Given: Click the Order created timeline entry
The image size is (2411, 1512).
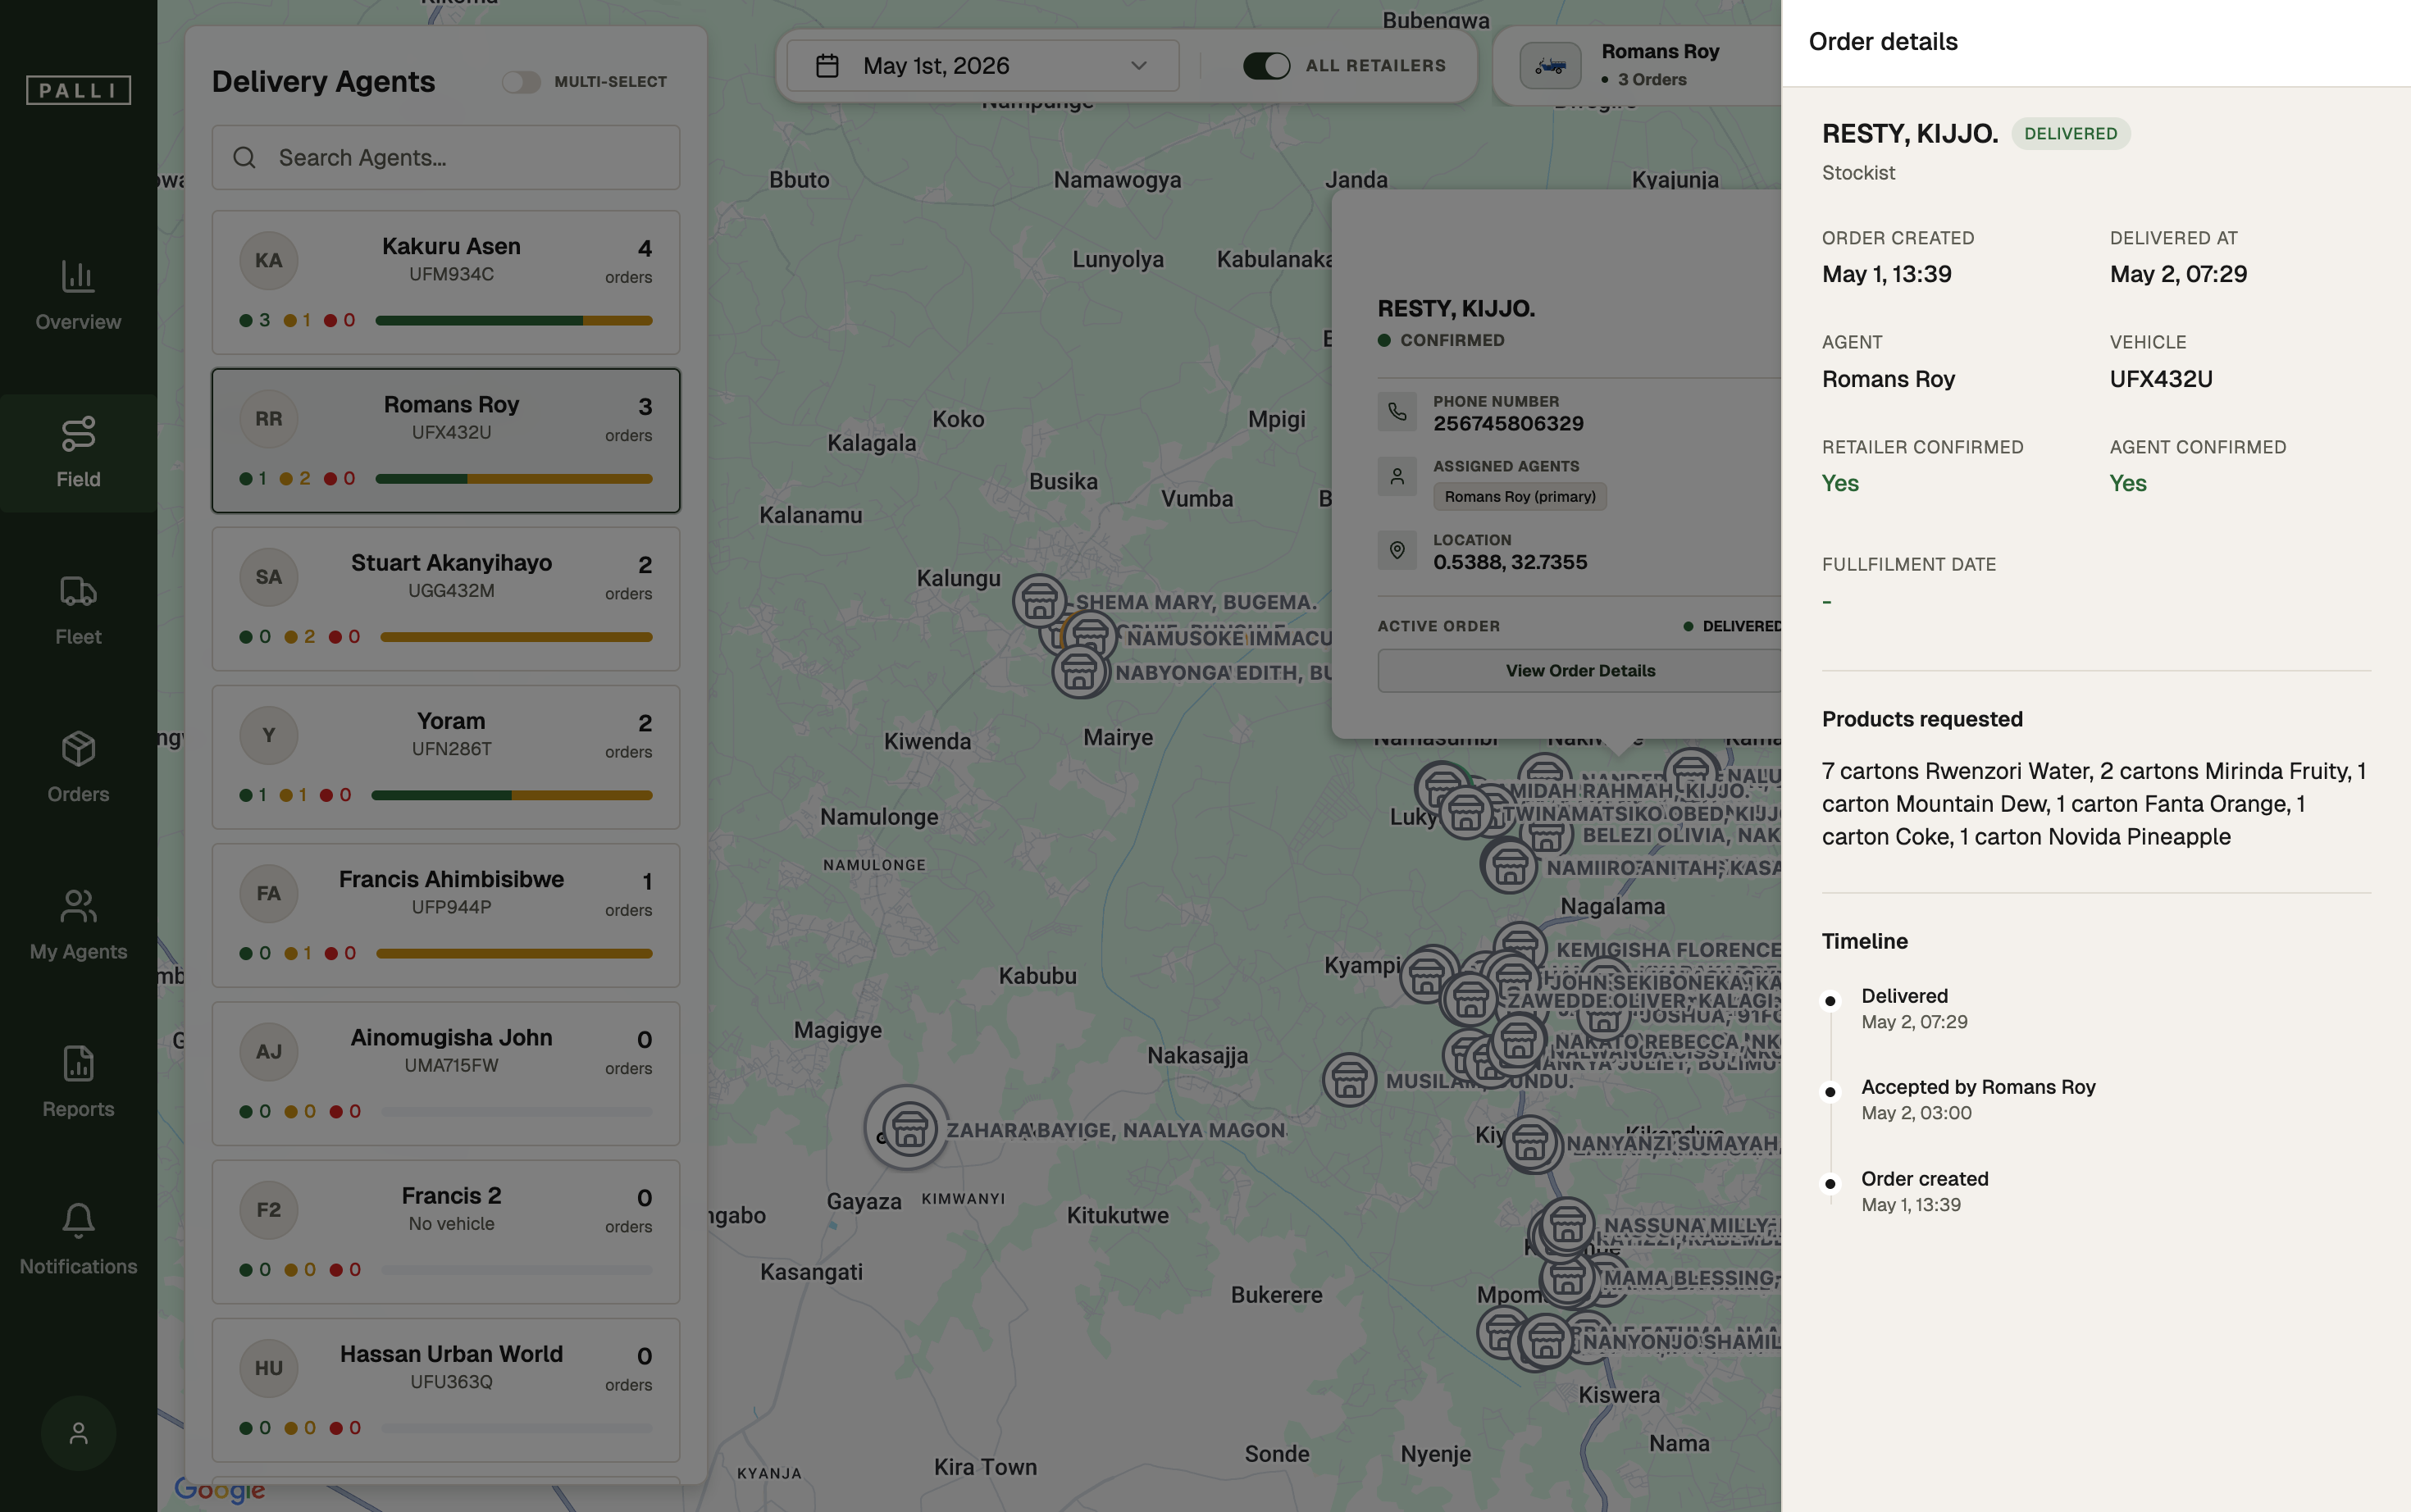Looking at the screenshot, I should [x=1925, y=1192].
